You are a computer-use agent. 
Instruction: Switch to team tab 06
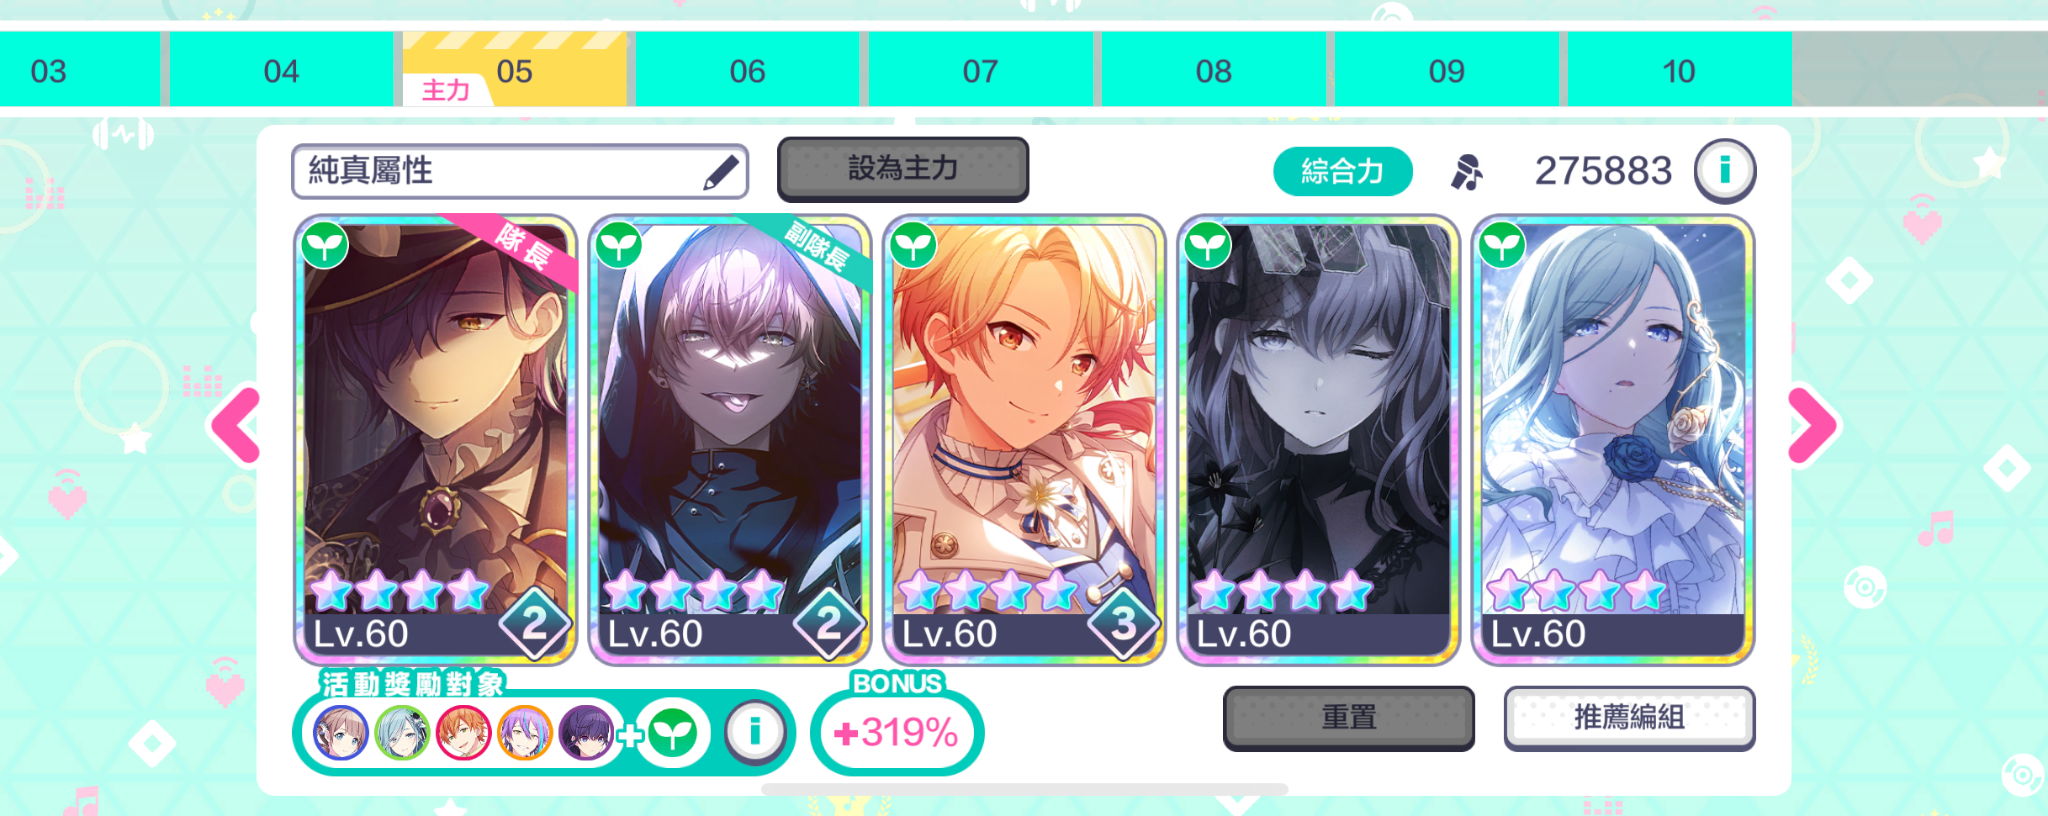coord(747,70)
